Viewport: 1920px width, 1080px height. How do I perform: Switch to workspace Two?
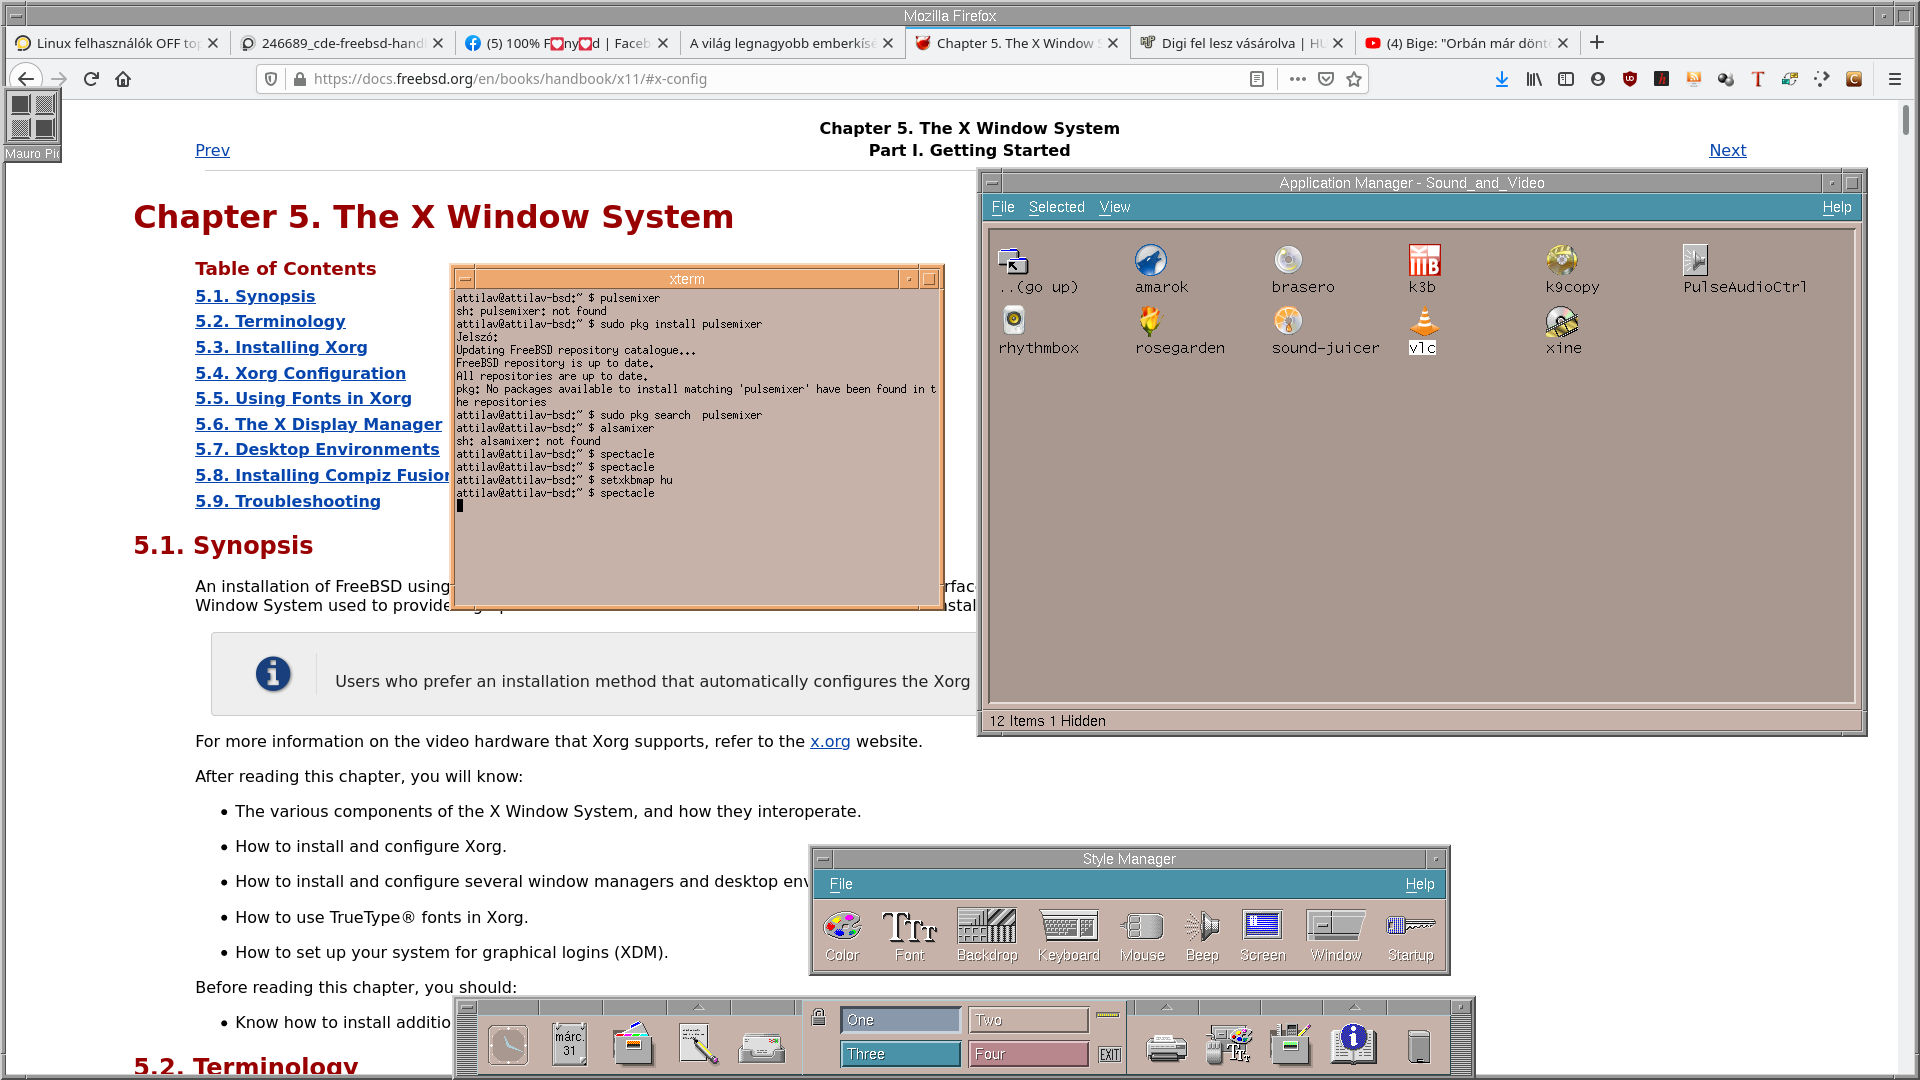1029,1020
